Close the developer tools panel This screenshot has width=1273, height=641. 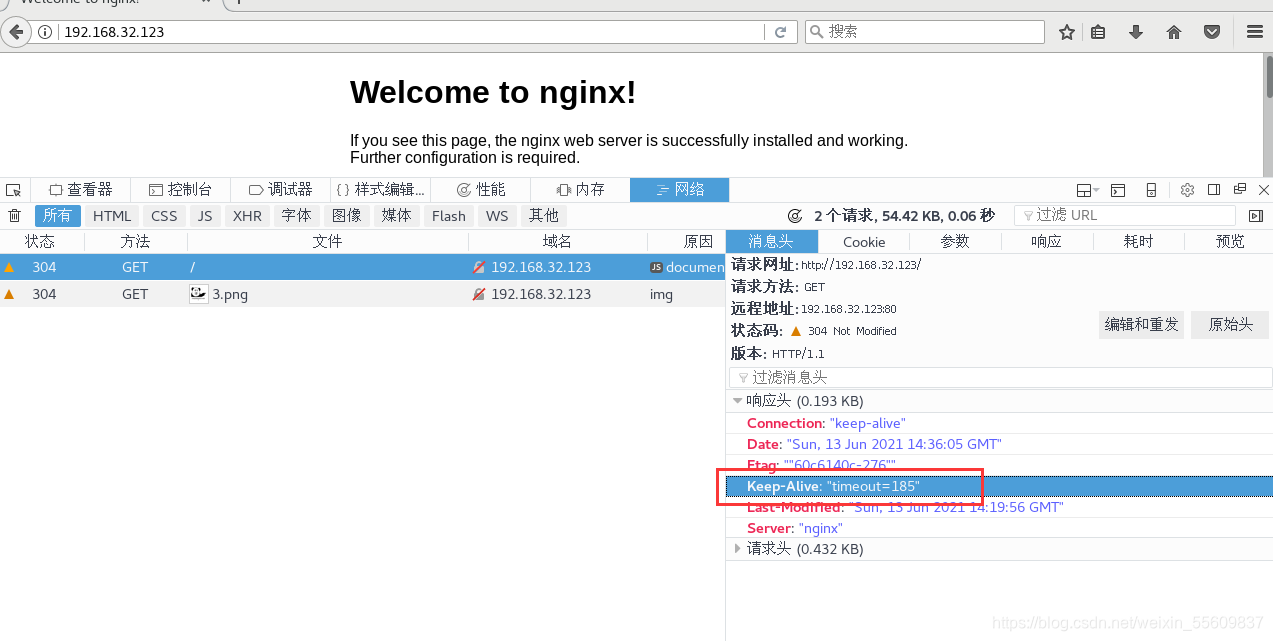click(x=1264, y=190)
